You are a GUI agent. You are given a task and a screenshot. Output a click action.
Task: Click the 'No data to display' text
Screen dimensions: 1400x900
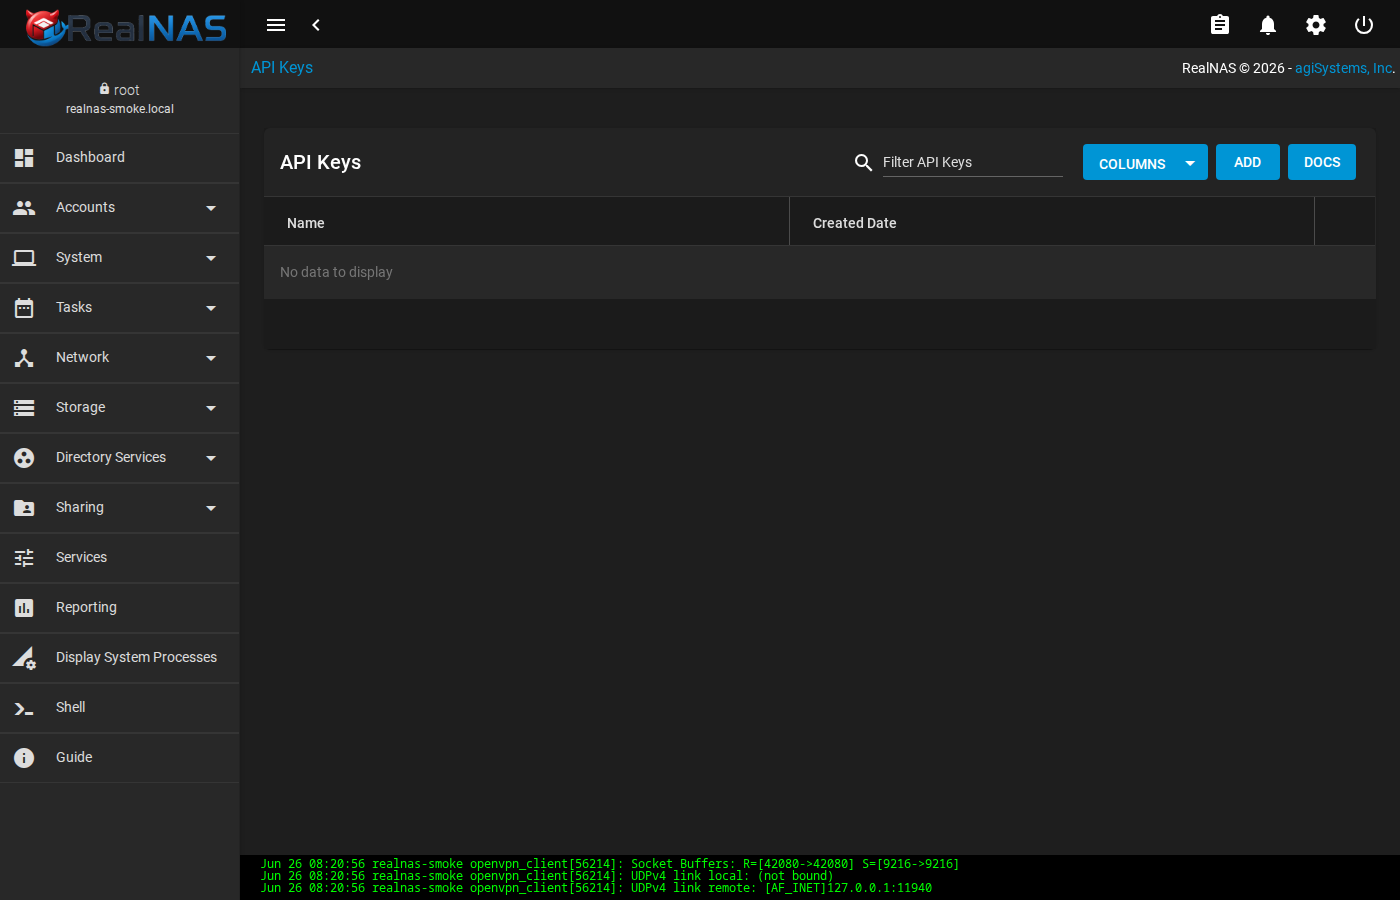pyautogui.click(x=336, y=272)
